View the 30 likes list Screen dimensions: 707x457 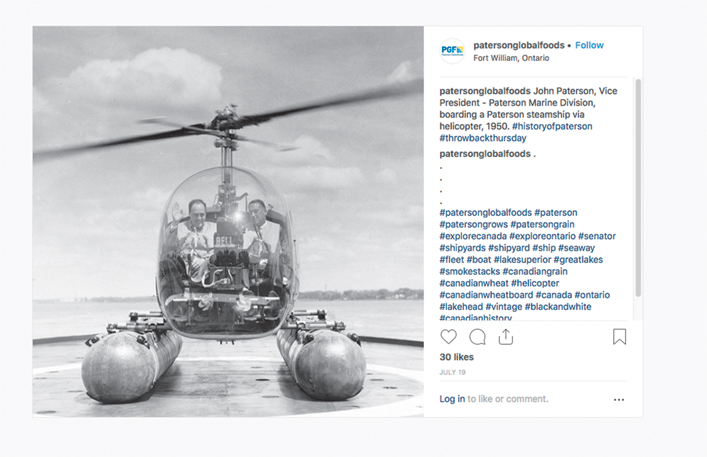pyautogui.click(x=456, y=357)
